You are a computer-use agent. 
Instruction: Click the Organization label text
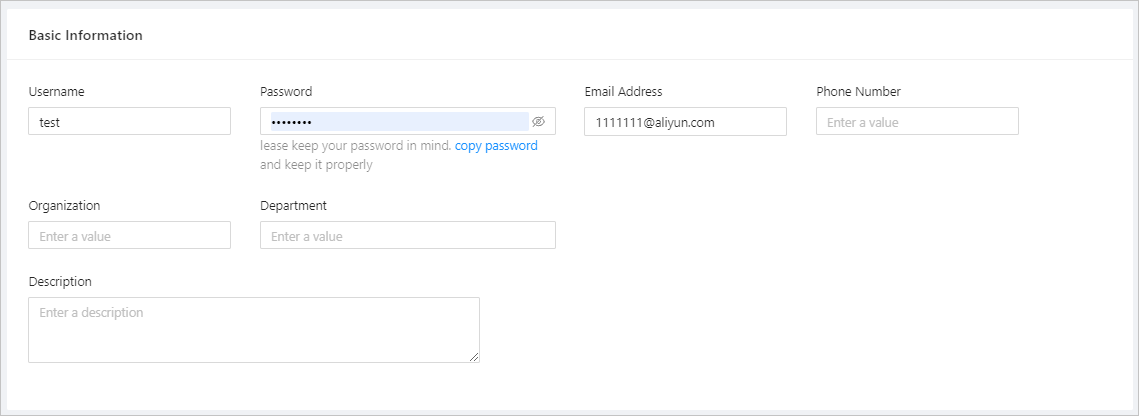tap(64, 206)
